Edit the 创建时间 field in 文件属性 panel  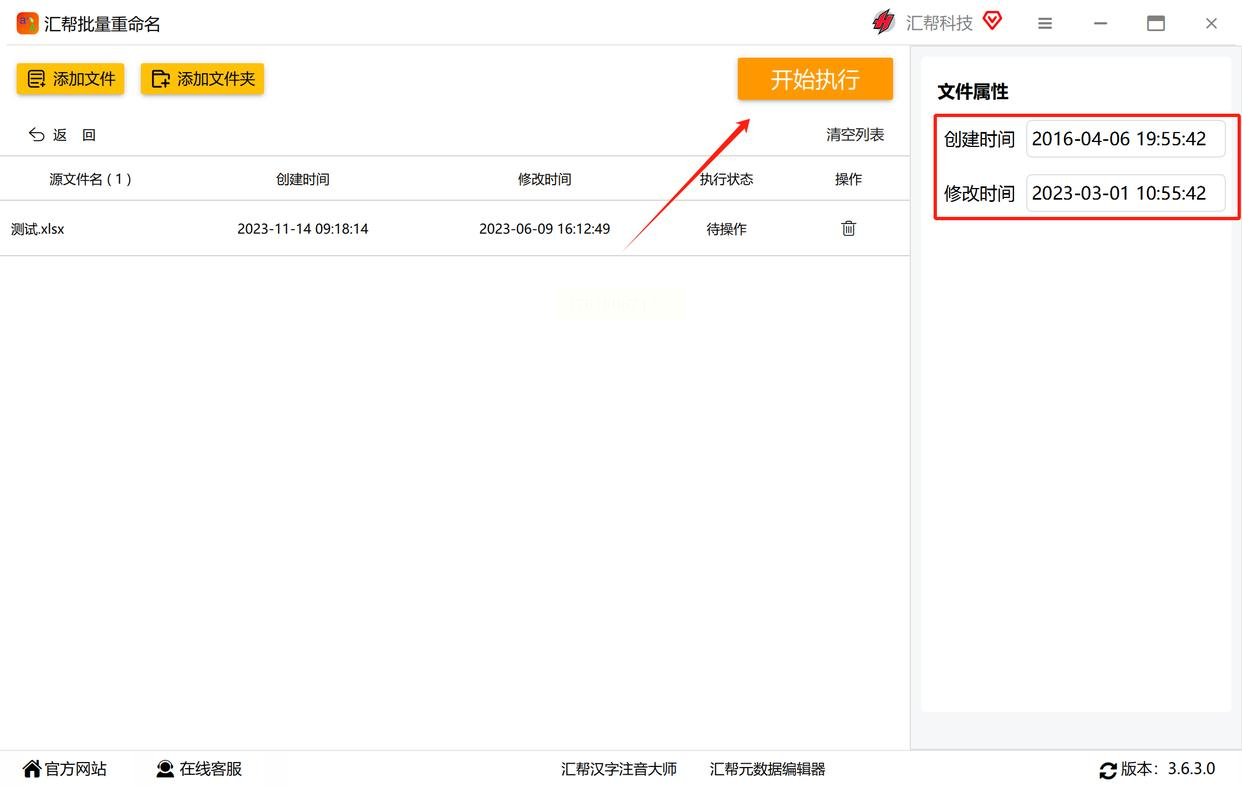(1125, 140)
